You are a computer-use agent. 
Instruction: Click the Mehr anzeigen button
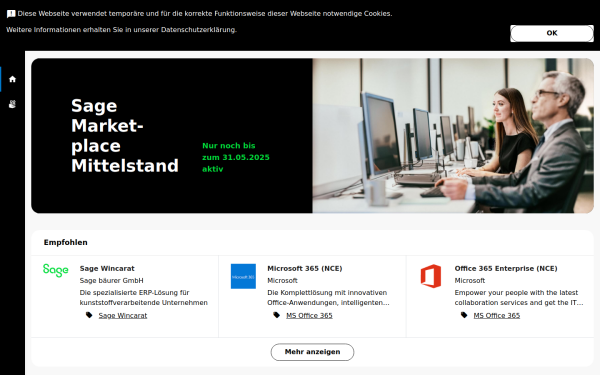(312, 352)
